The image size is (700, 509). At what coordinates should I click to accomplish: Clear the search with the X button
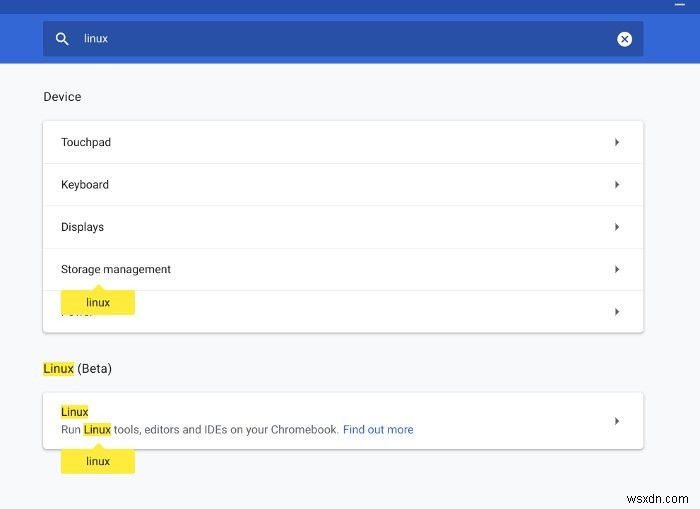point(624,39)
